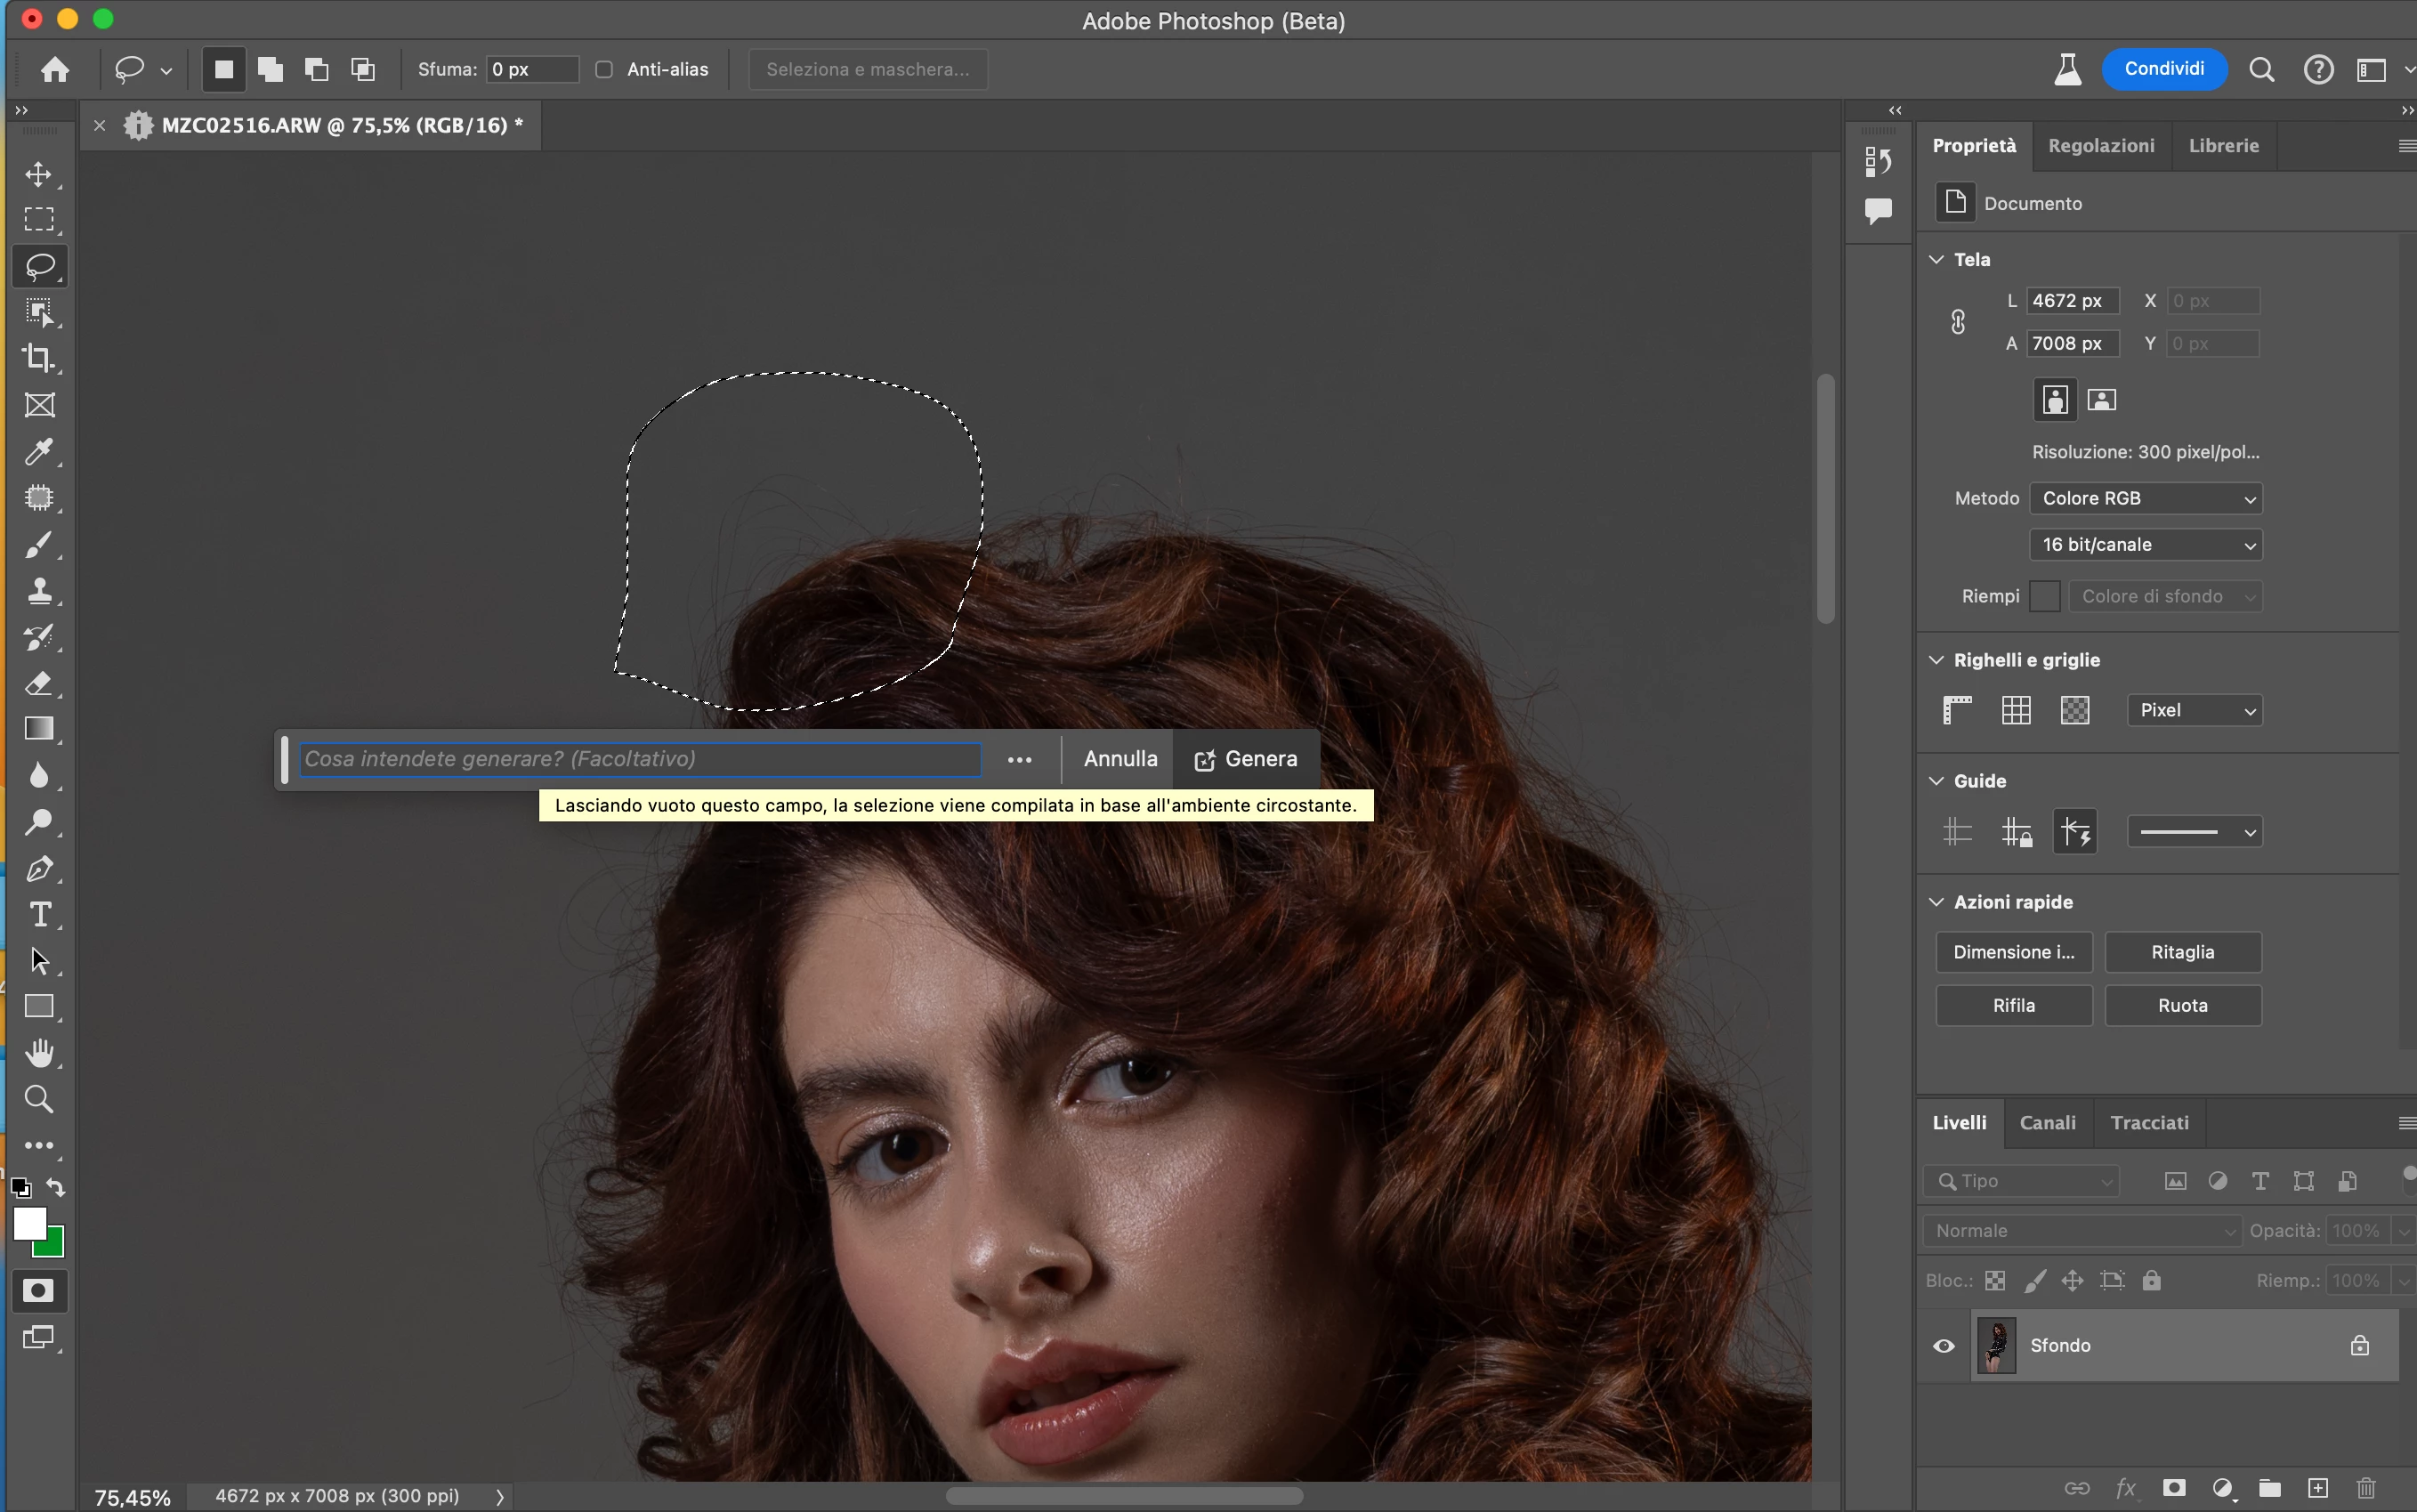Choose the Gradient tool

[x=39, y=729]
